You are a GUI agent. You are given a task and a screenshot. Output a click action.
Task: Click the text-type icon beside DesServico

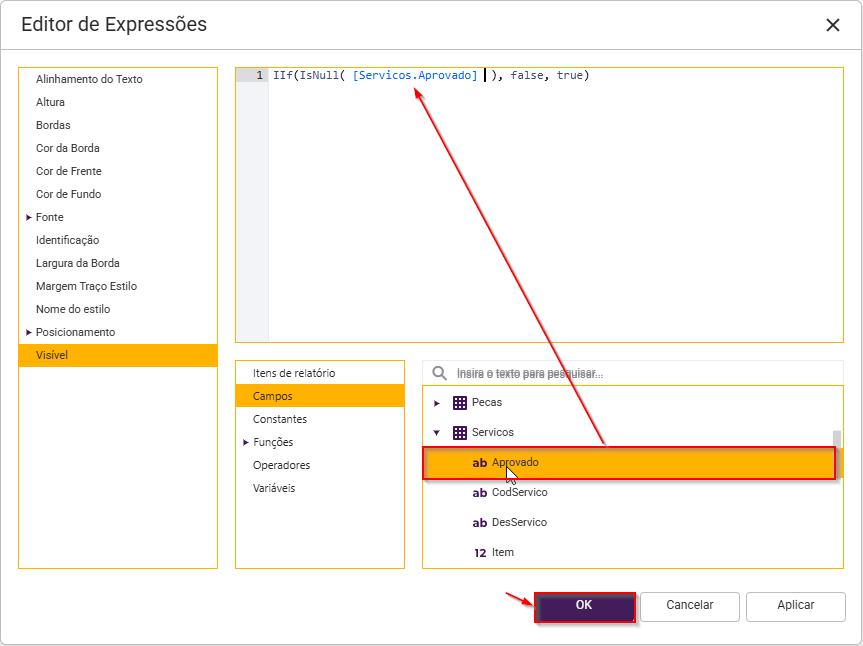click(480, 523)
